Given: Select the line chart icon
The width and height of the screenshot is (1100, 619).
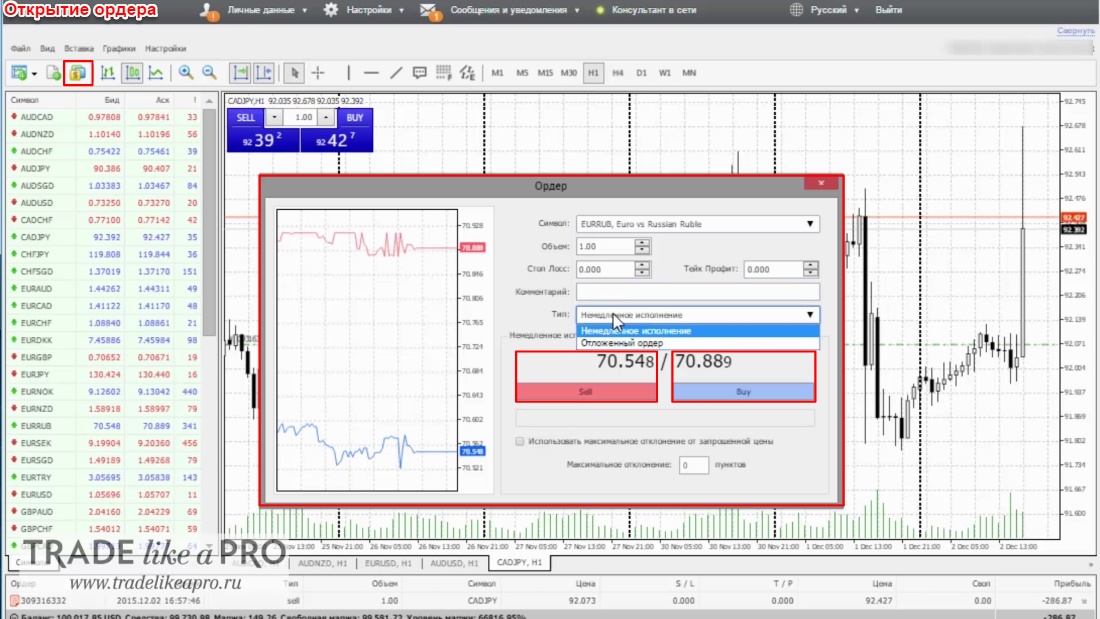Looking at the screenshot, I should [x=156, y=73].
